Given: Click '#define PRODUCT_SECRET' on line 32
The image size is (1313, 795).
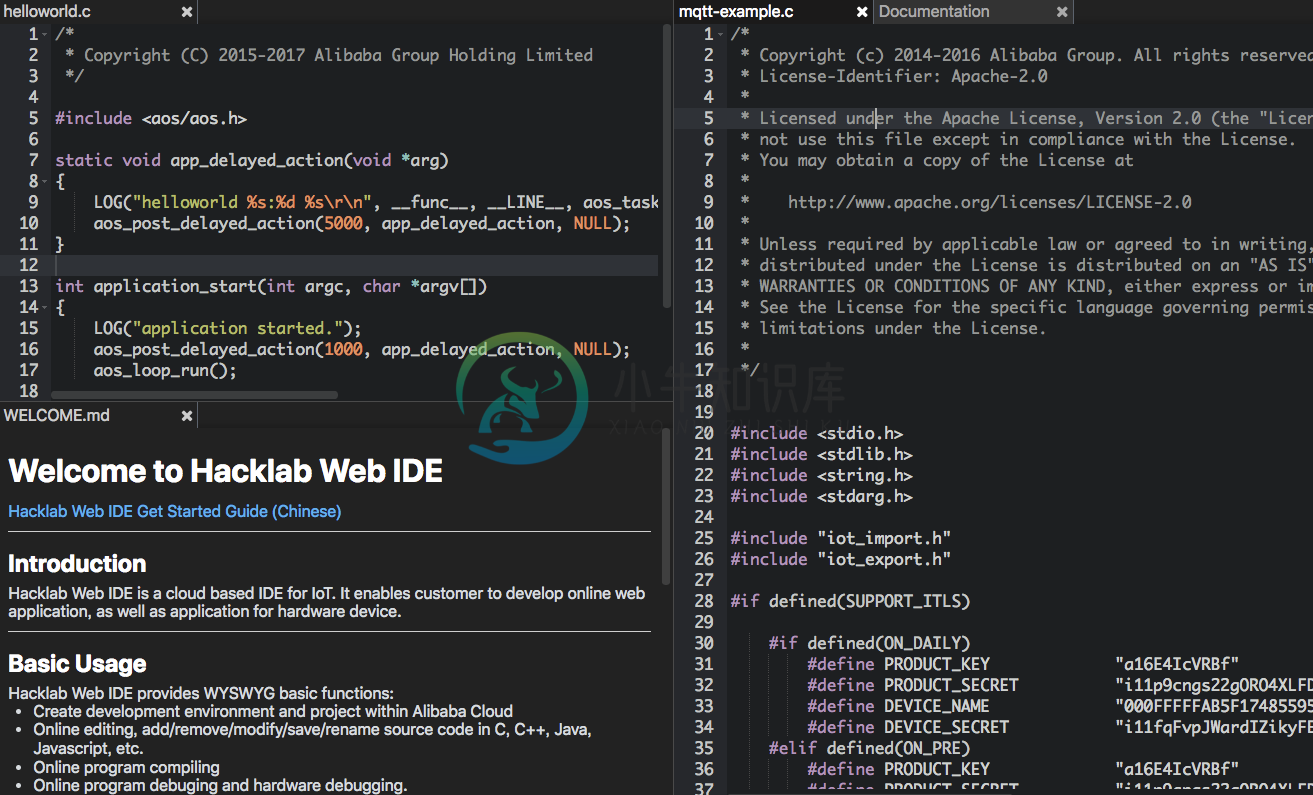Looking at the screenshot, I should 913,685.
